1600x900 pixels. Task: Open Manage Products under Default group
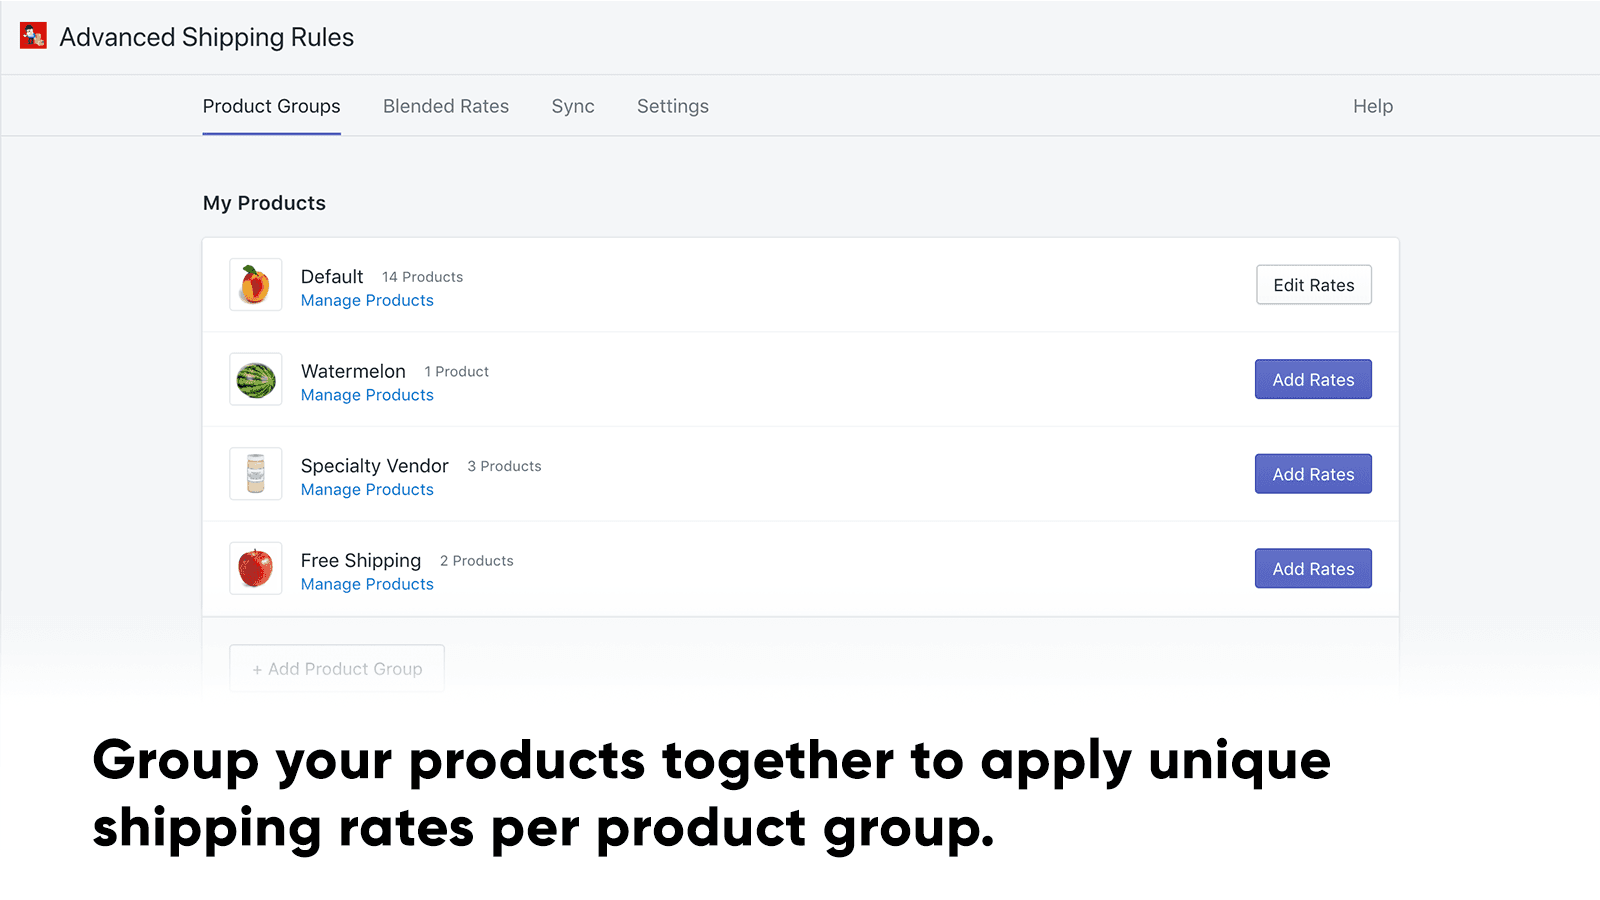pyautogui.click(x=367, y=300)
